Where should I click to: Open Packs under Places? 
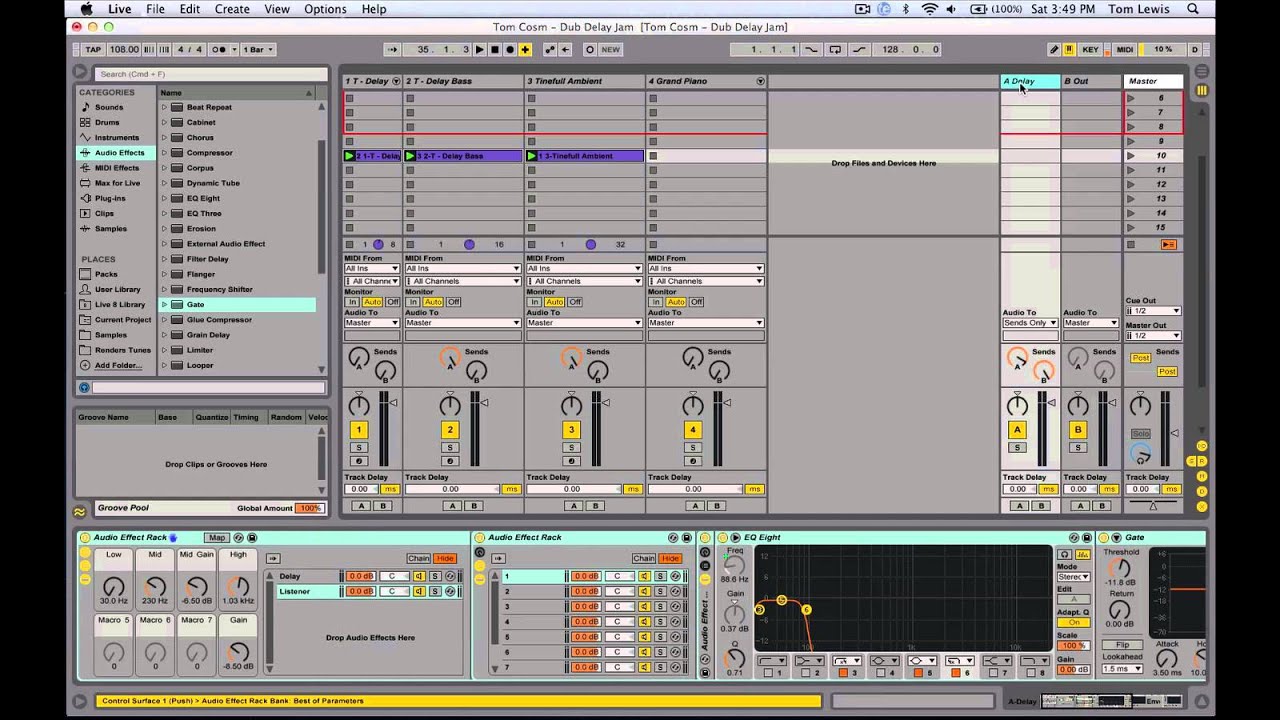[x=106, y=274]
